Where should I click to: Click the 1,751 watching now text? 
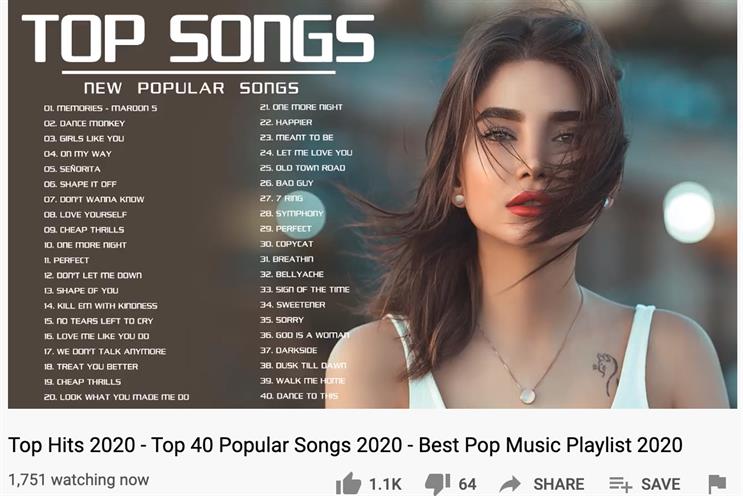tap(79, 480)
